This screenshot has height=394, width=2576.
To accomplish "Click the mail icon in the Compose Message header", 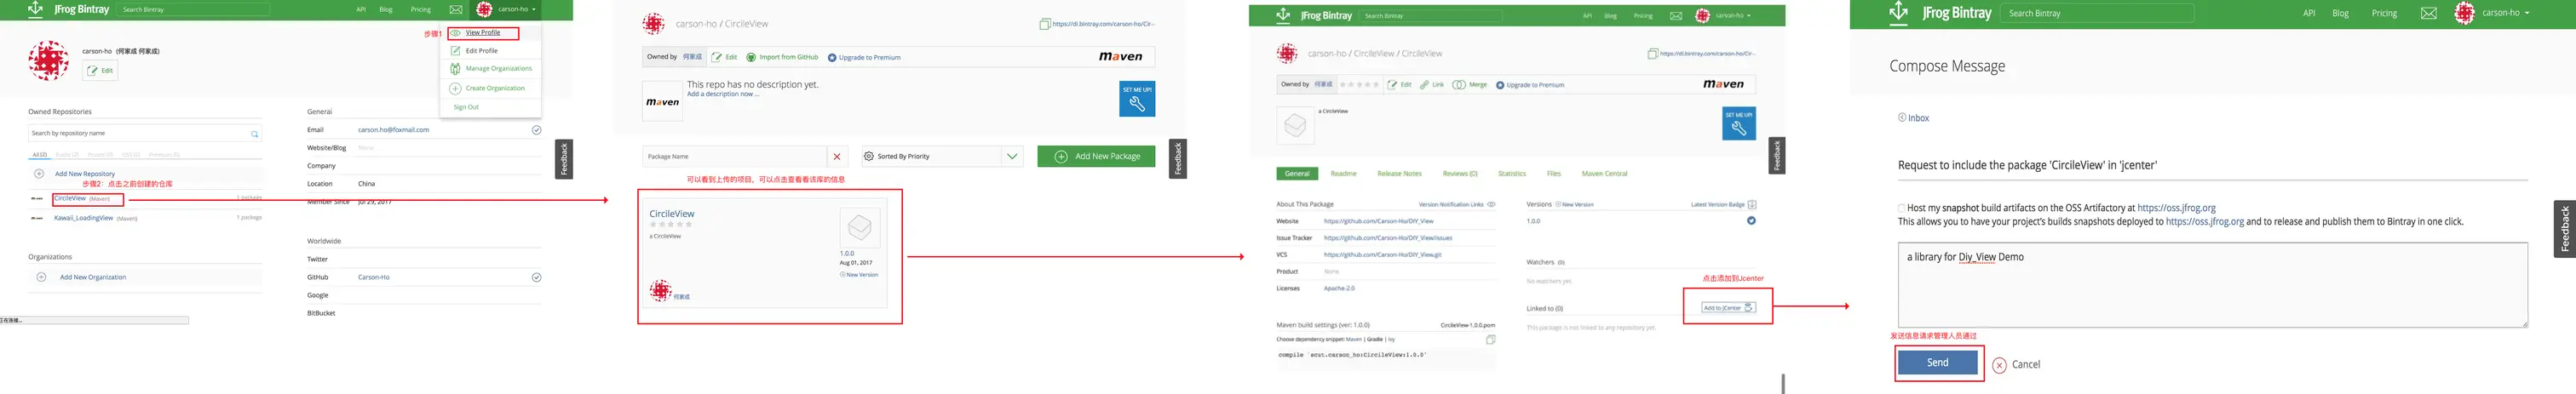I will [2428, 13].
